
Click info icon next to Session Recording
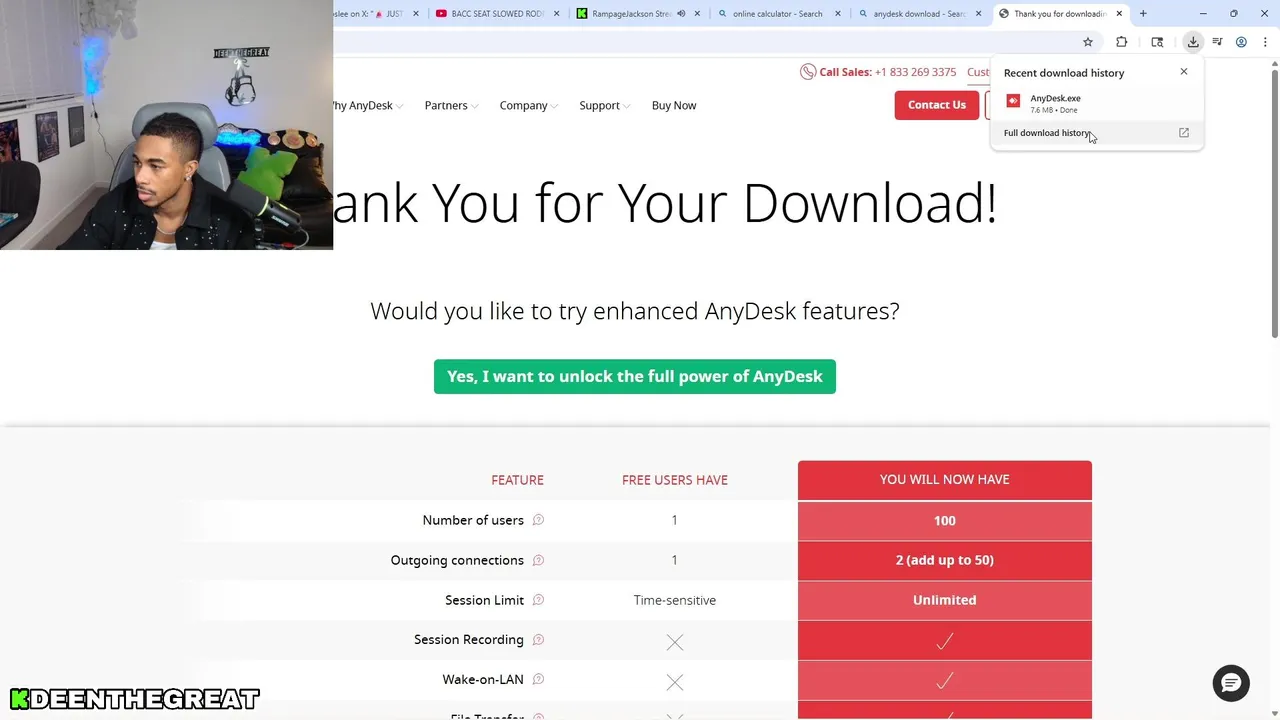point(538,640)
